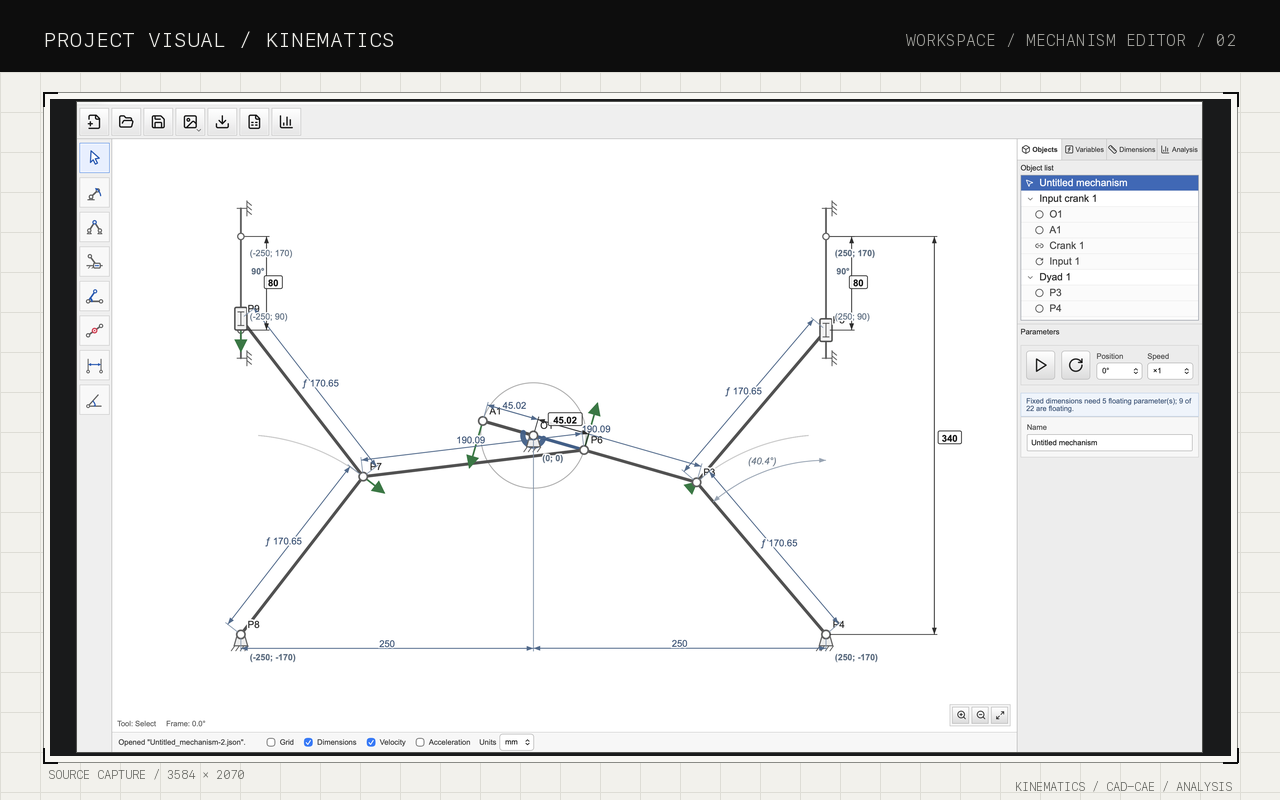
Task: Click the Name input field
Action: [x=1109, y=442]
